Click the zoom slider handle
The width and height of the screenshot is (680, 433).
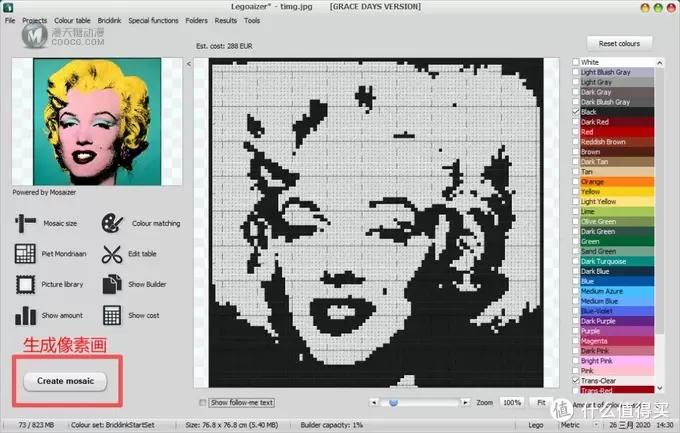coord(393,403)
